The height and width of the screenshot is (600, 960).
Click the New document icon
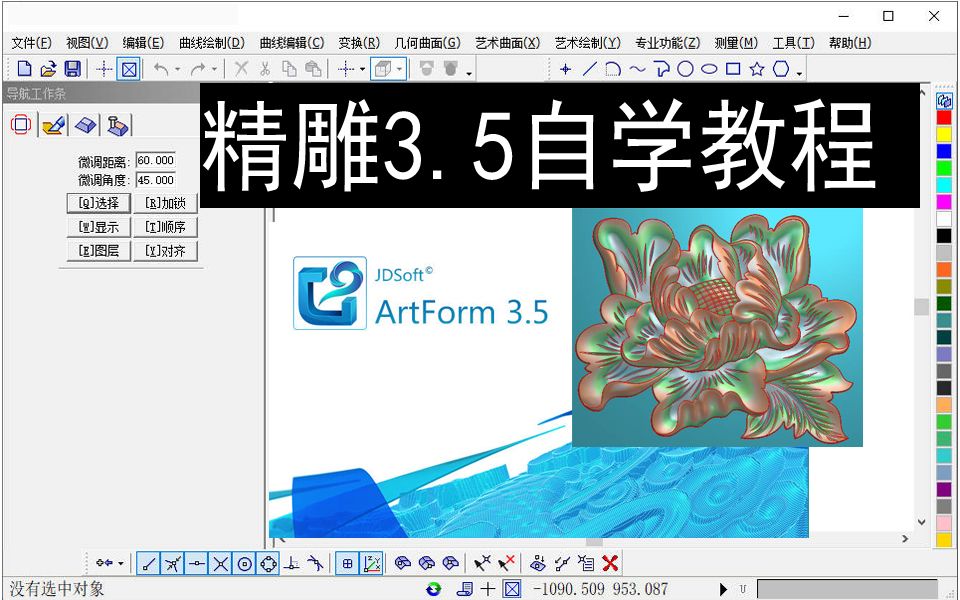coord(23,68)
